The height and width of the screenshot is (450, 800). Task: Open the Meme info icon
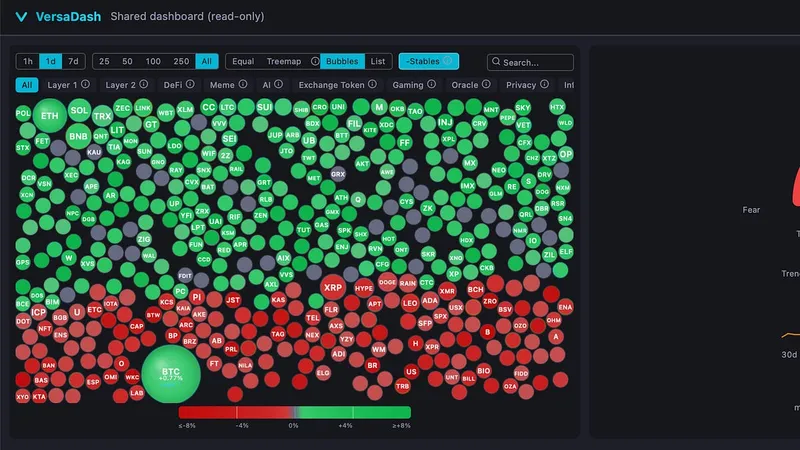pyautogui.click(x=243, y=84)
